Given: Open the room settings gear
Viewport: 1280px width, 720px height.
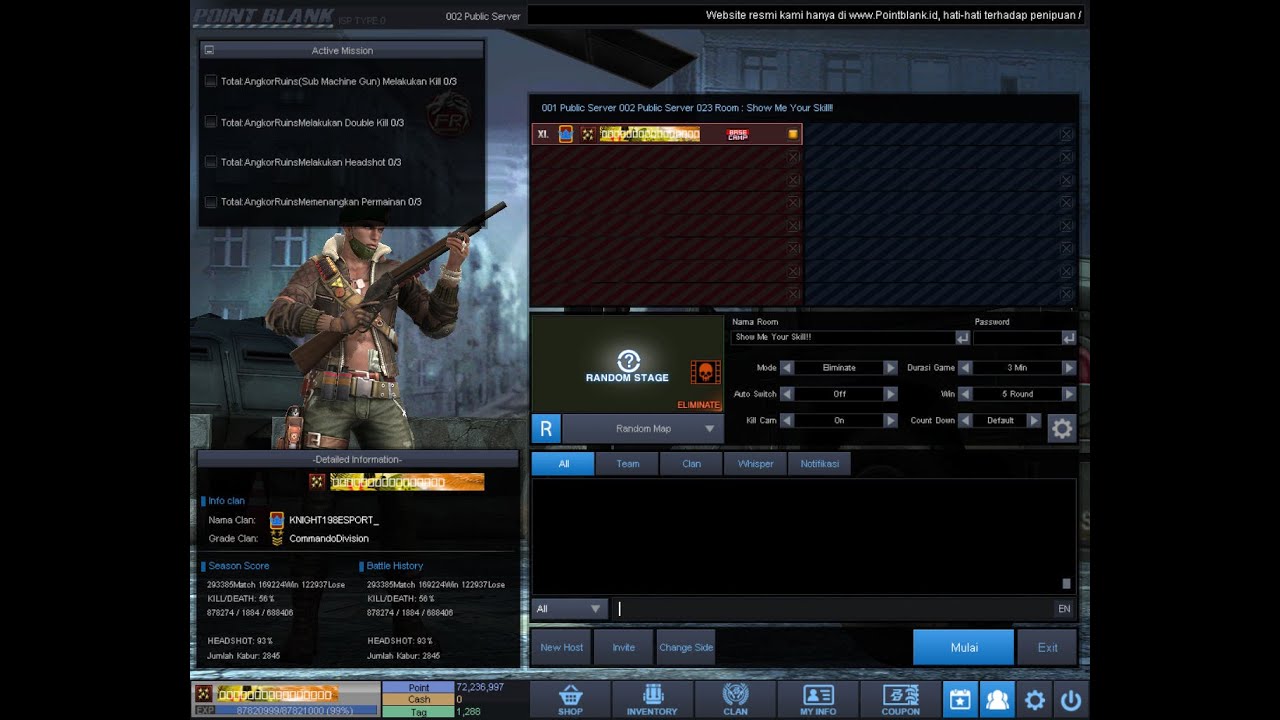Looking at the screenshot, I should [1062, 429].
